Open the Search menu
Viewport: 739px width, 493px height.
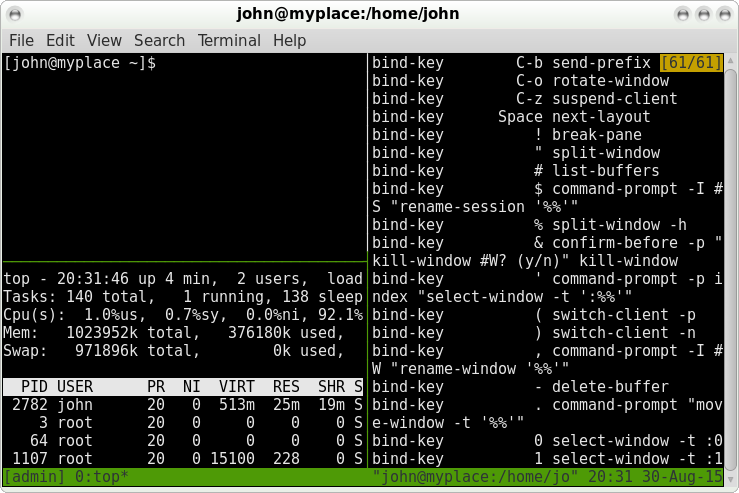click(159, 41)
